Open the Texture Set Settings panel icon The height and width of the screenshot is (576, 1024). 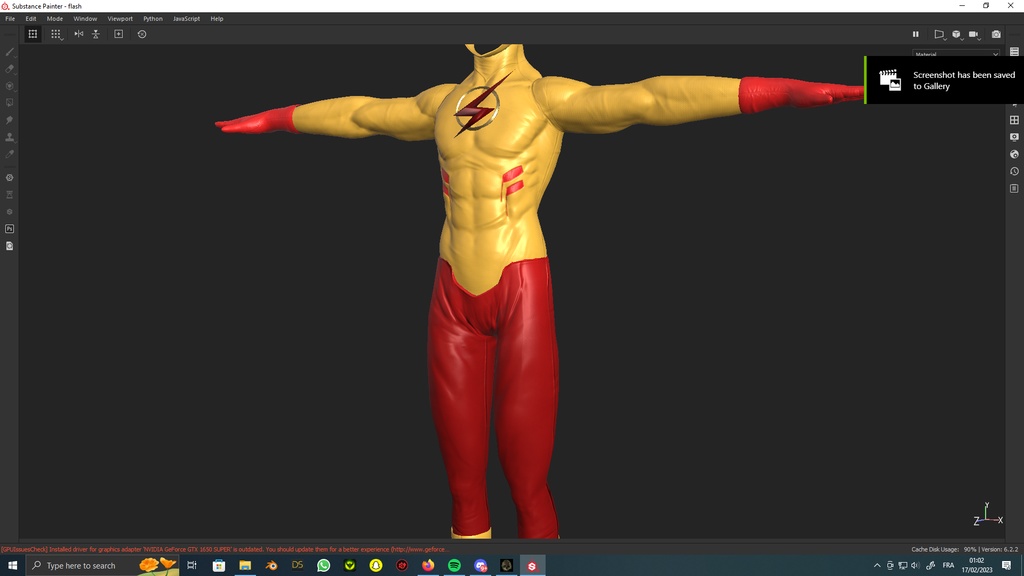[1014, 188]
